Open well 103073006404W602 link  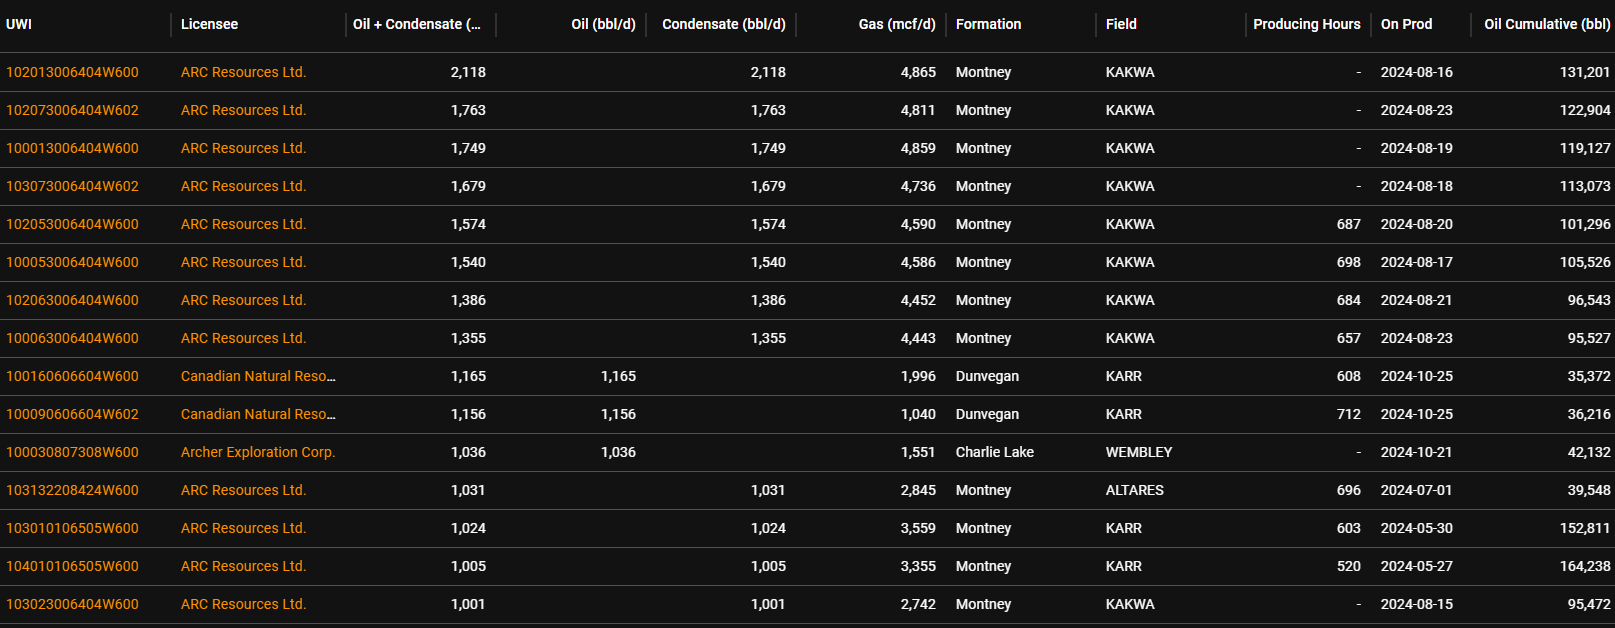point(72,186)
